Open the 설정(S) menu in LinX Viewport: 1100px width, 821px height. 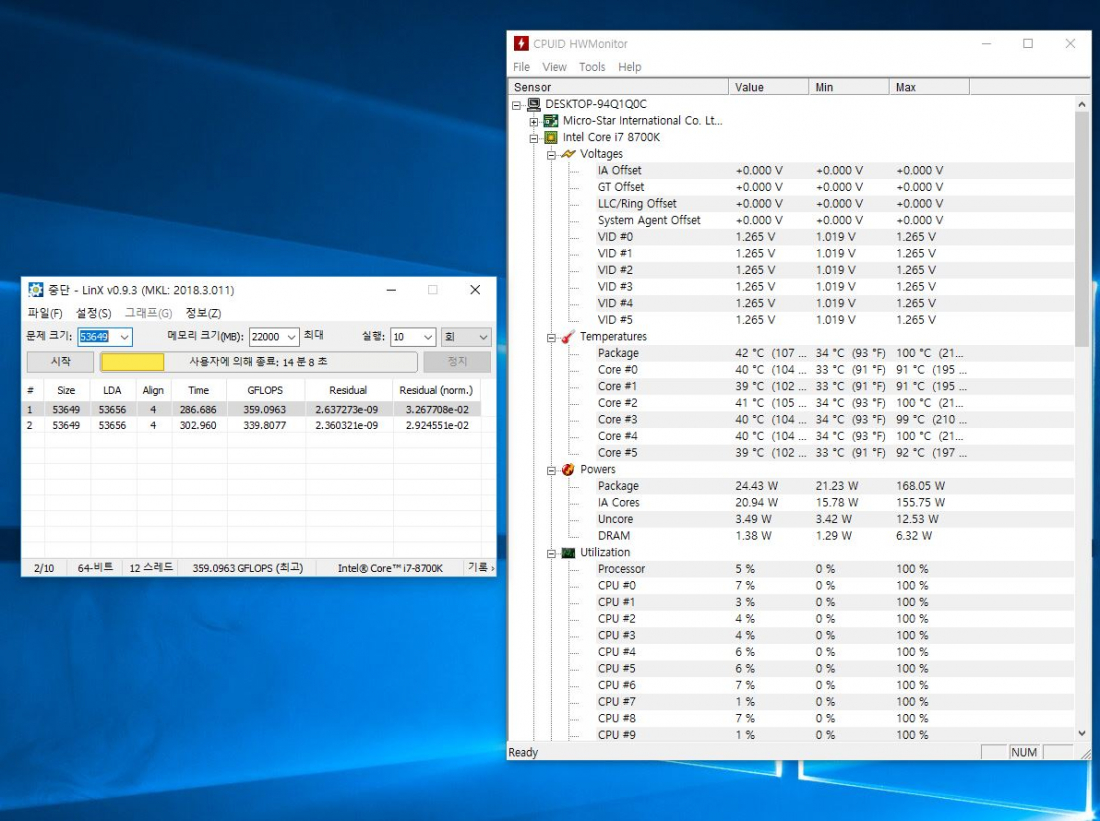(93, 313)
